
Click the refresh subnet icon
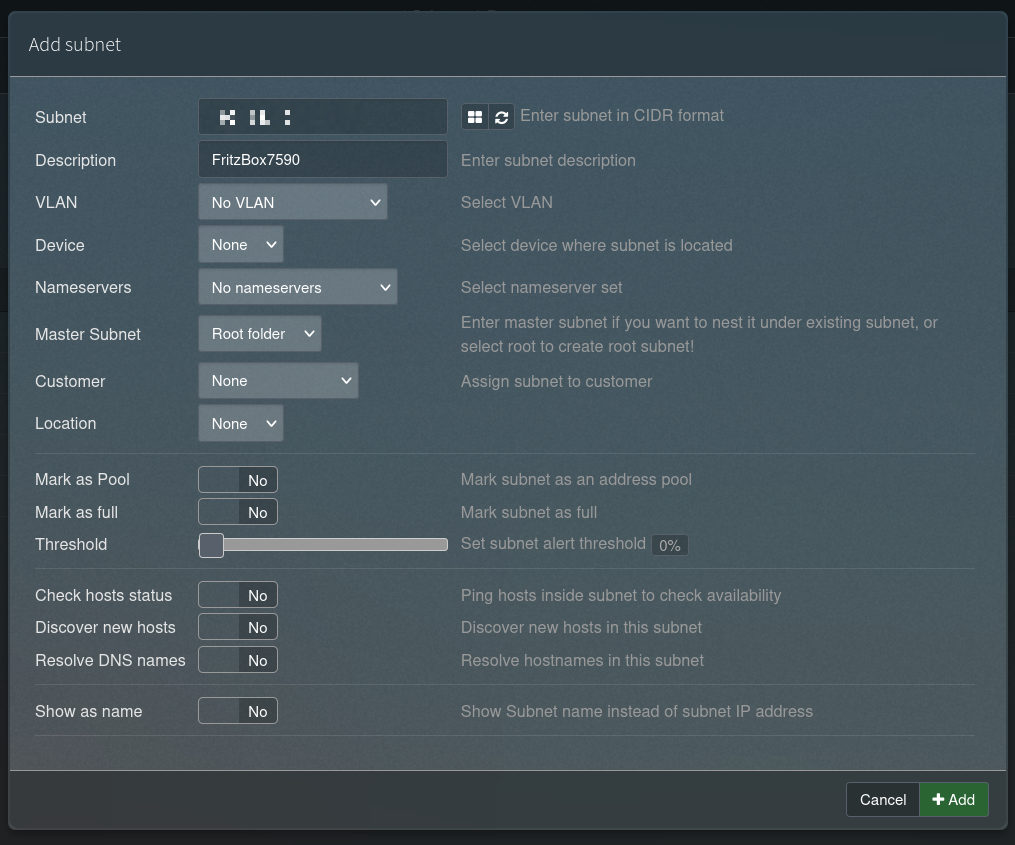click(x=501, y=117)
